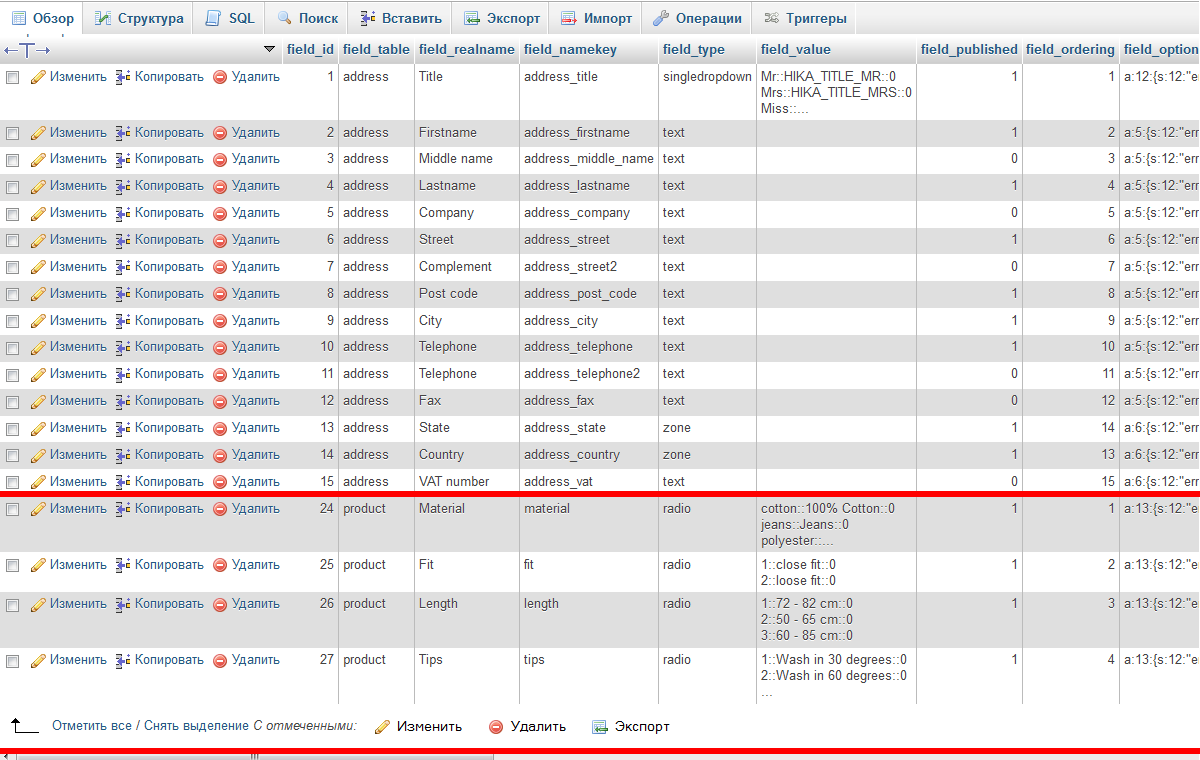Click field_value cell starting with cotton::100% Cotton

[837, 524]
